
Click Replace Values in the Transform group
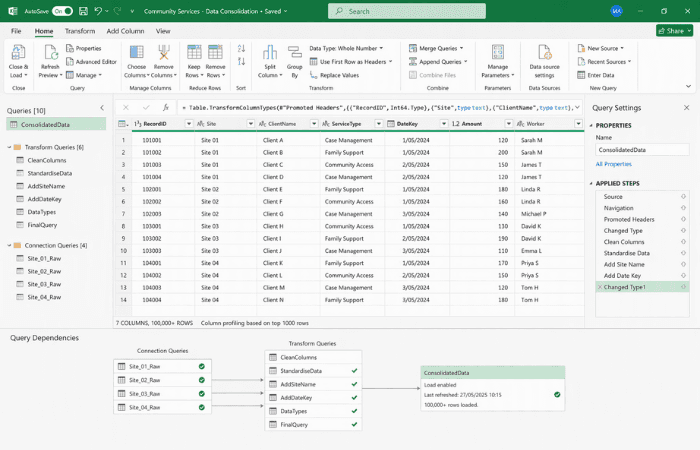(x=334, y=75)
